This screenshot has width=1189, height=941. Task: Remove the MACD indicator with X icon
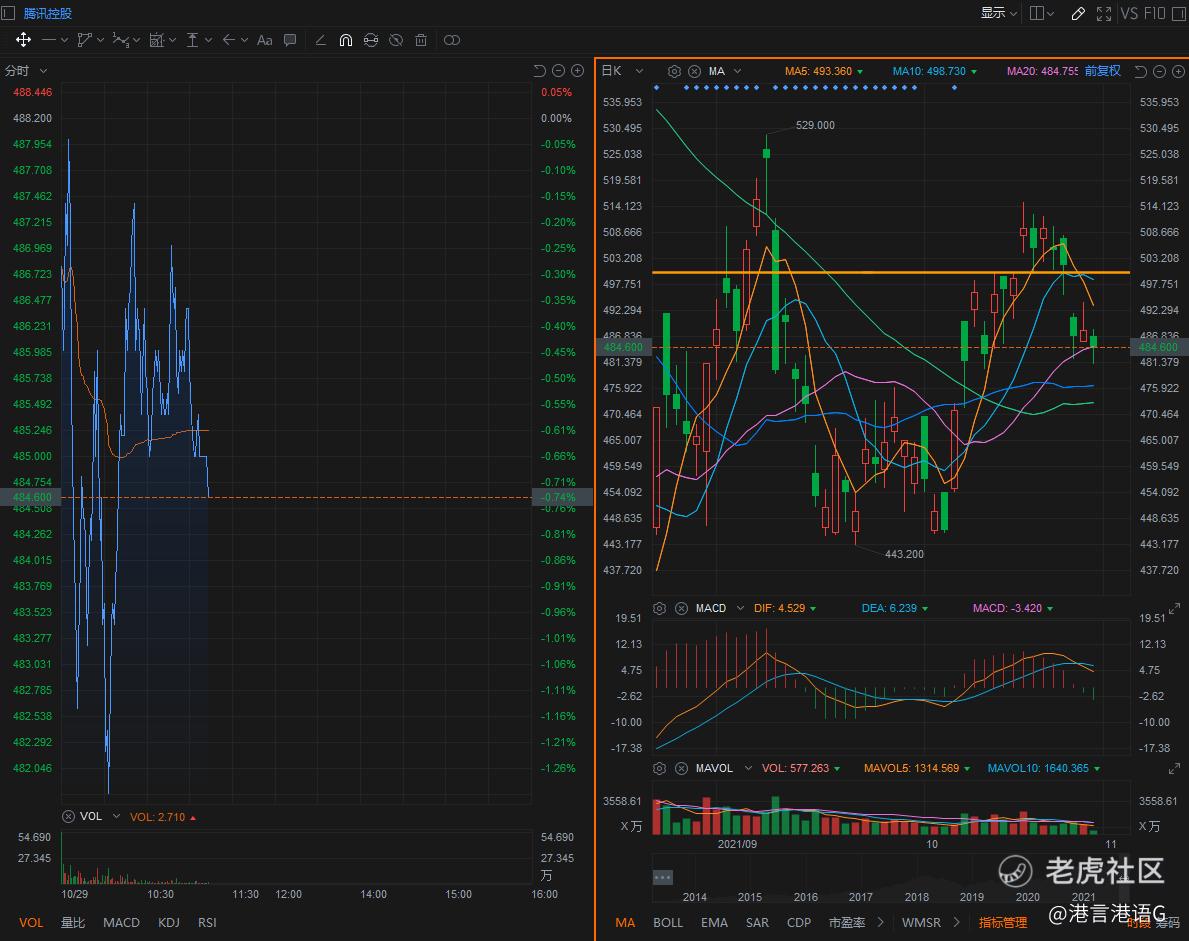pos(681,608)
